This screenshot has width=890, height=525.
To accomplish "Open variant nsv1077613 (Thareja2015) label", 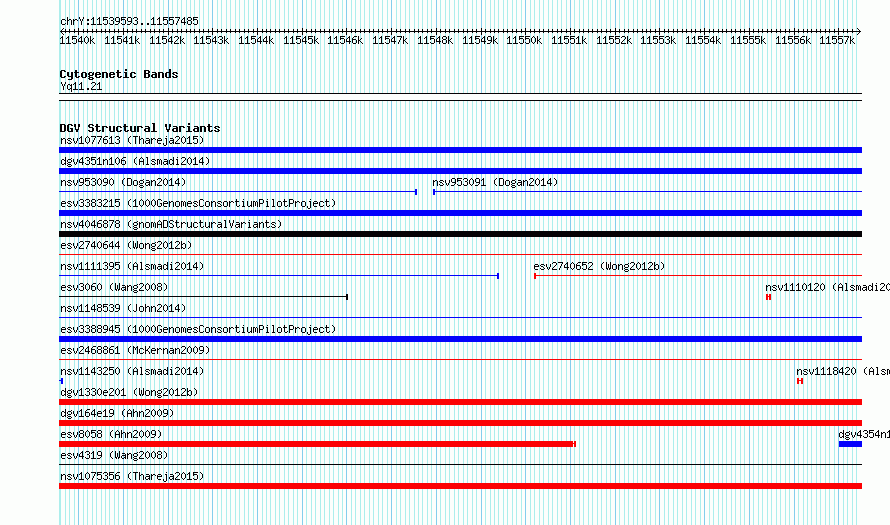I will tap(132, 140).
